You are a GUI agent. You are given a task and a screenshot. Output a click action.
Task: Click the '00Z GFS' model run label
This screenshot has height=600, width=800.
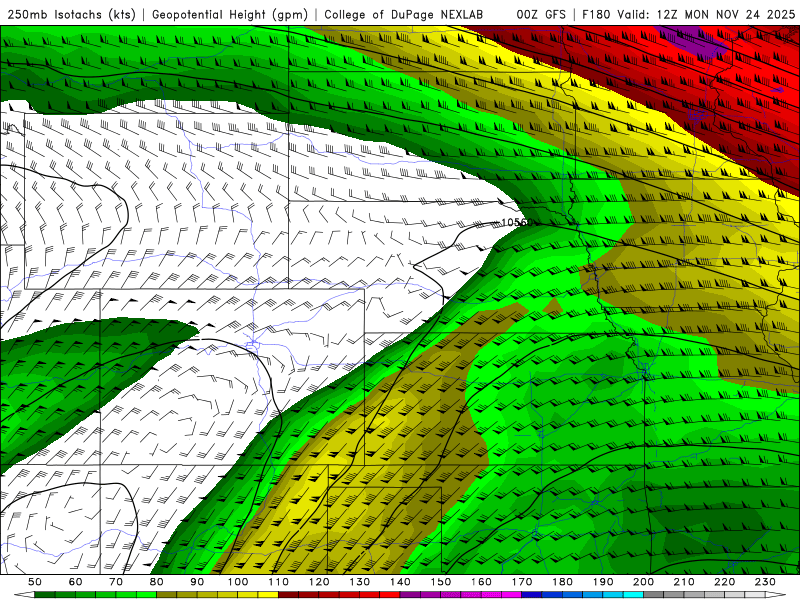541,14
